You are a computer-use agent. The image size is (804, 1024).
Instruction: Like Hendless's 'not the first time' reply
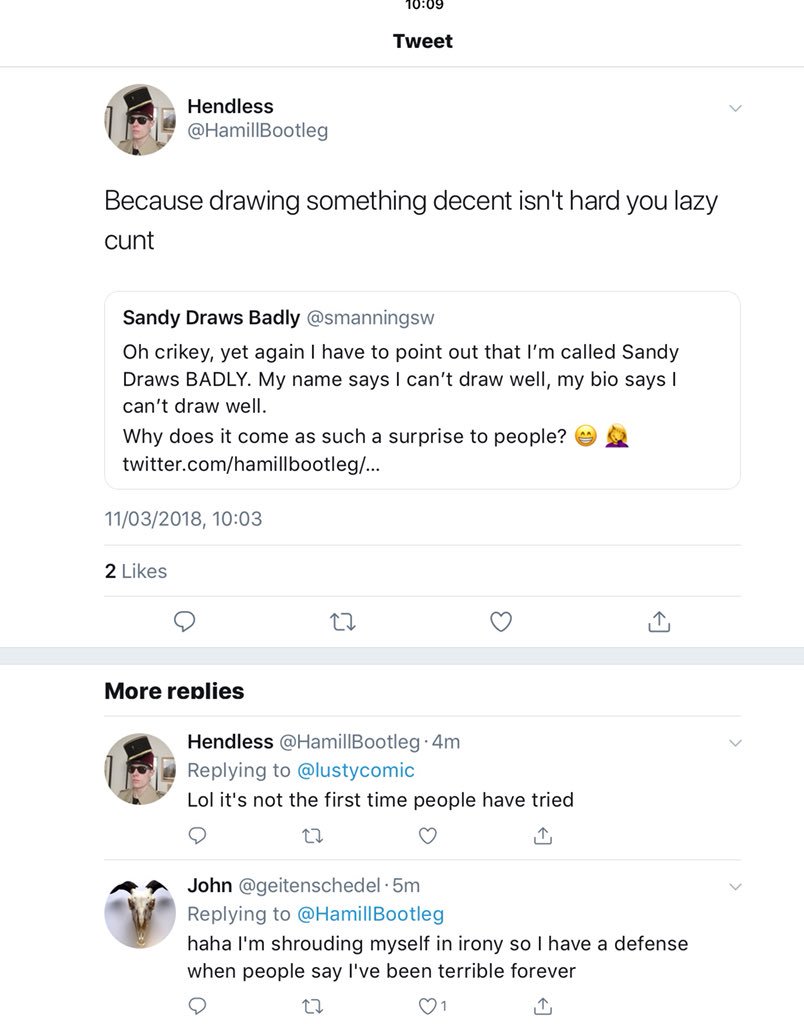point(428,835)
